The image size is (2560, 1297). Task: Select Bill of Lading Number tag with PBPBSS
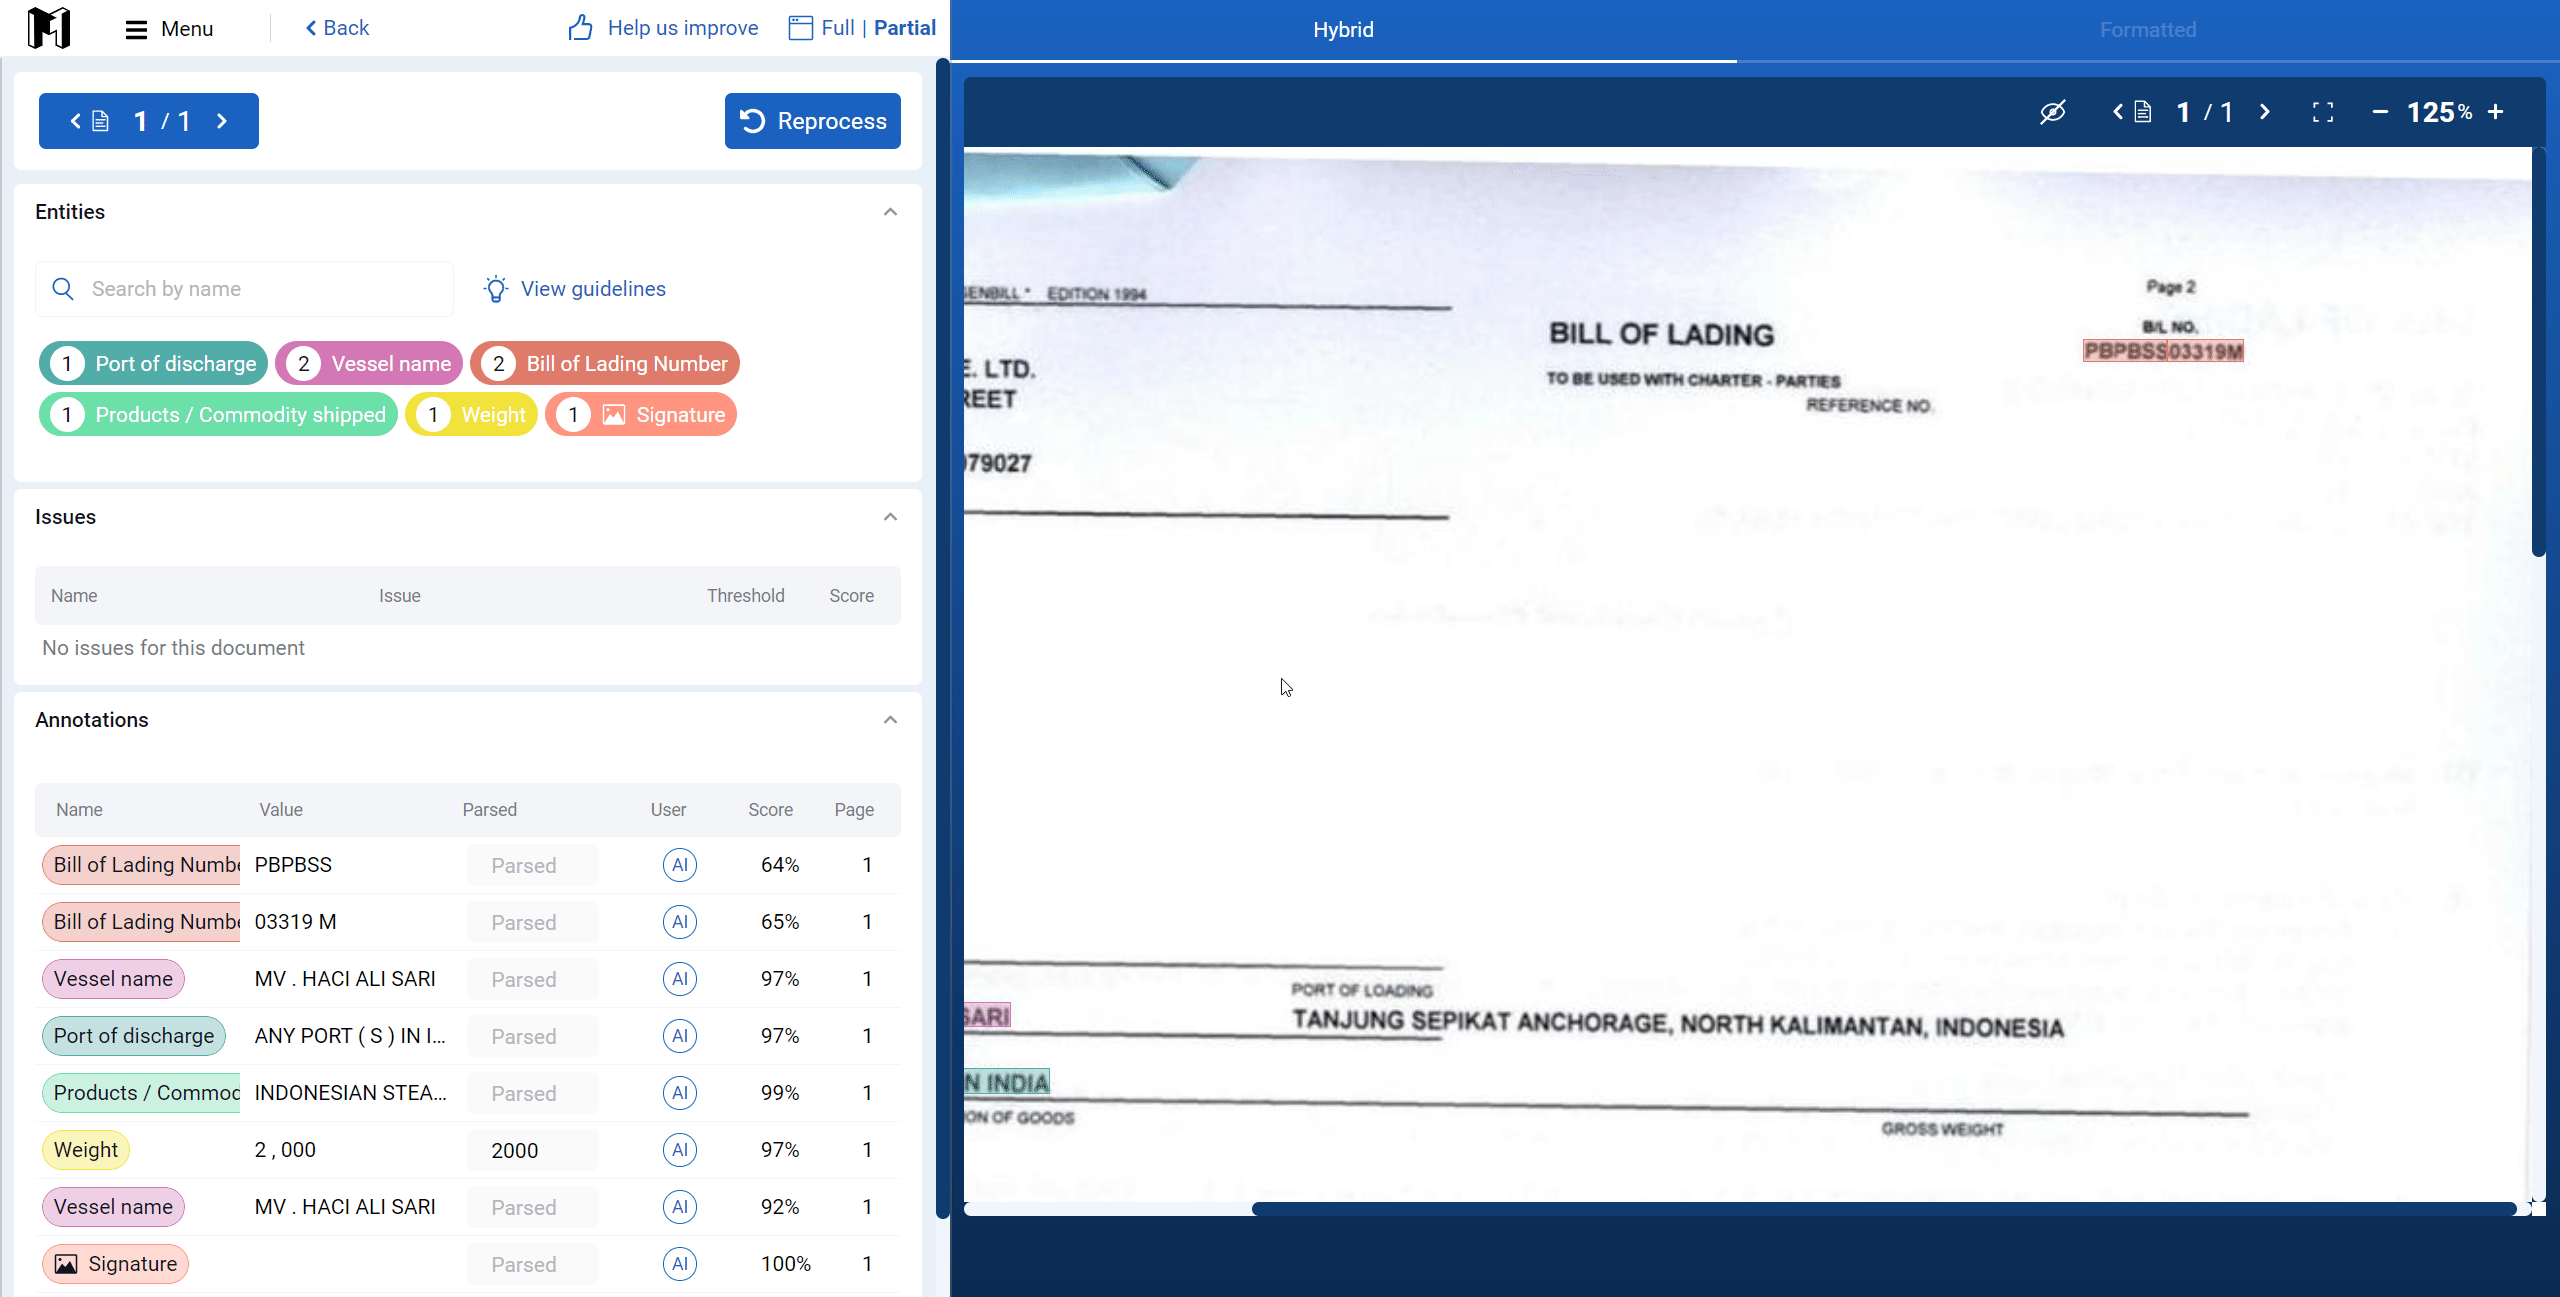click(x=141, y=865)
